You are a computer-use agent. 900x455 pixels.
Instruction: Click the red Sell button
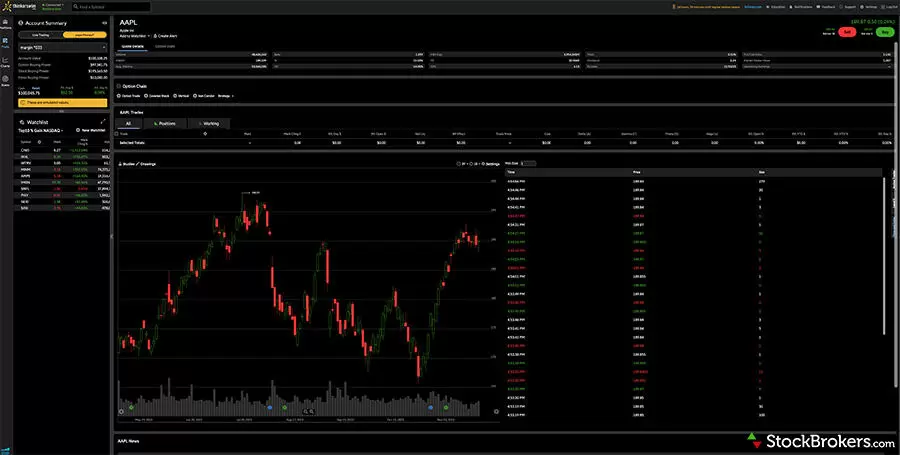848,32
